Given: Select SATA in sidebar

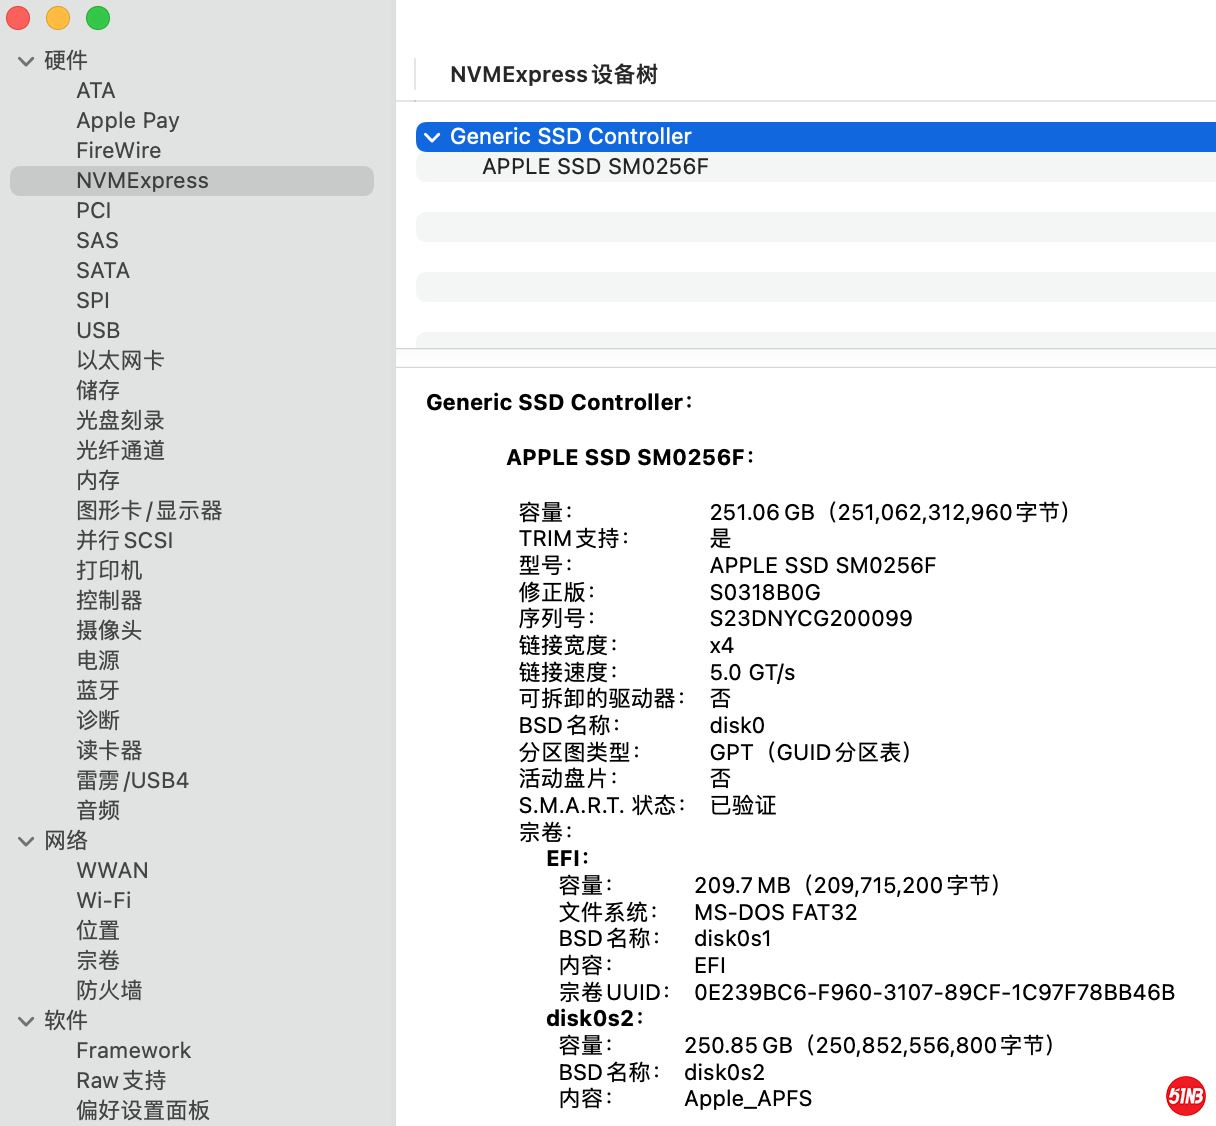Looking at the screenshot, I should point(103,271).
